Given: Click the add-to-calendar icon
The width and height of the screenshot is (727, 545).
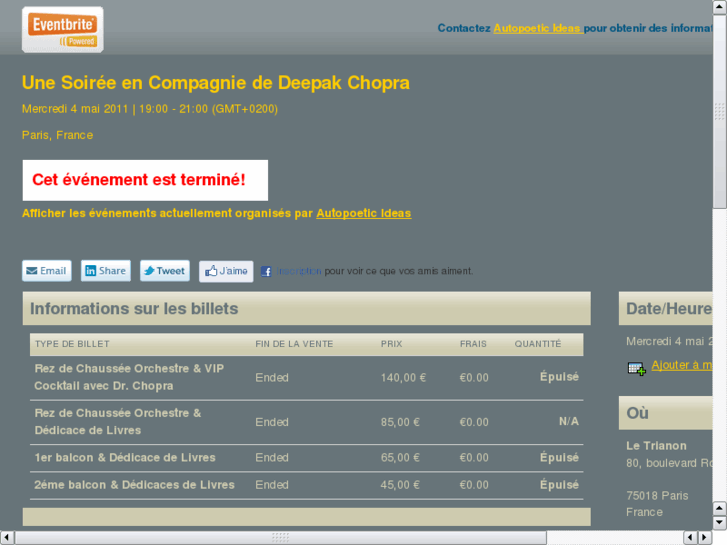Looking at the screenshot, I should coord(637,369).
